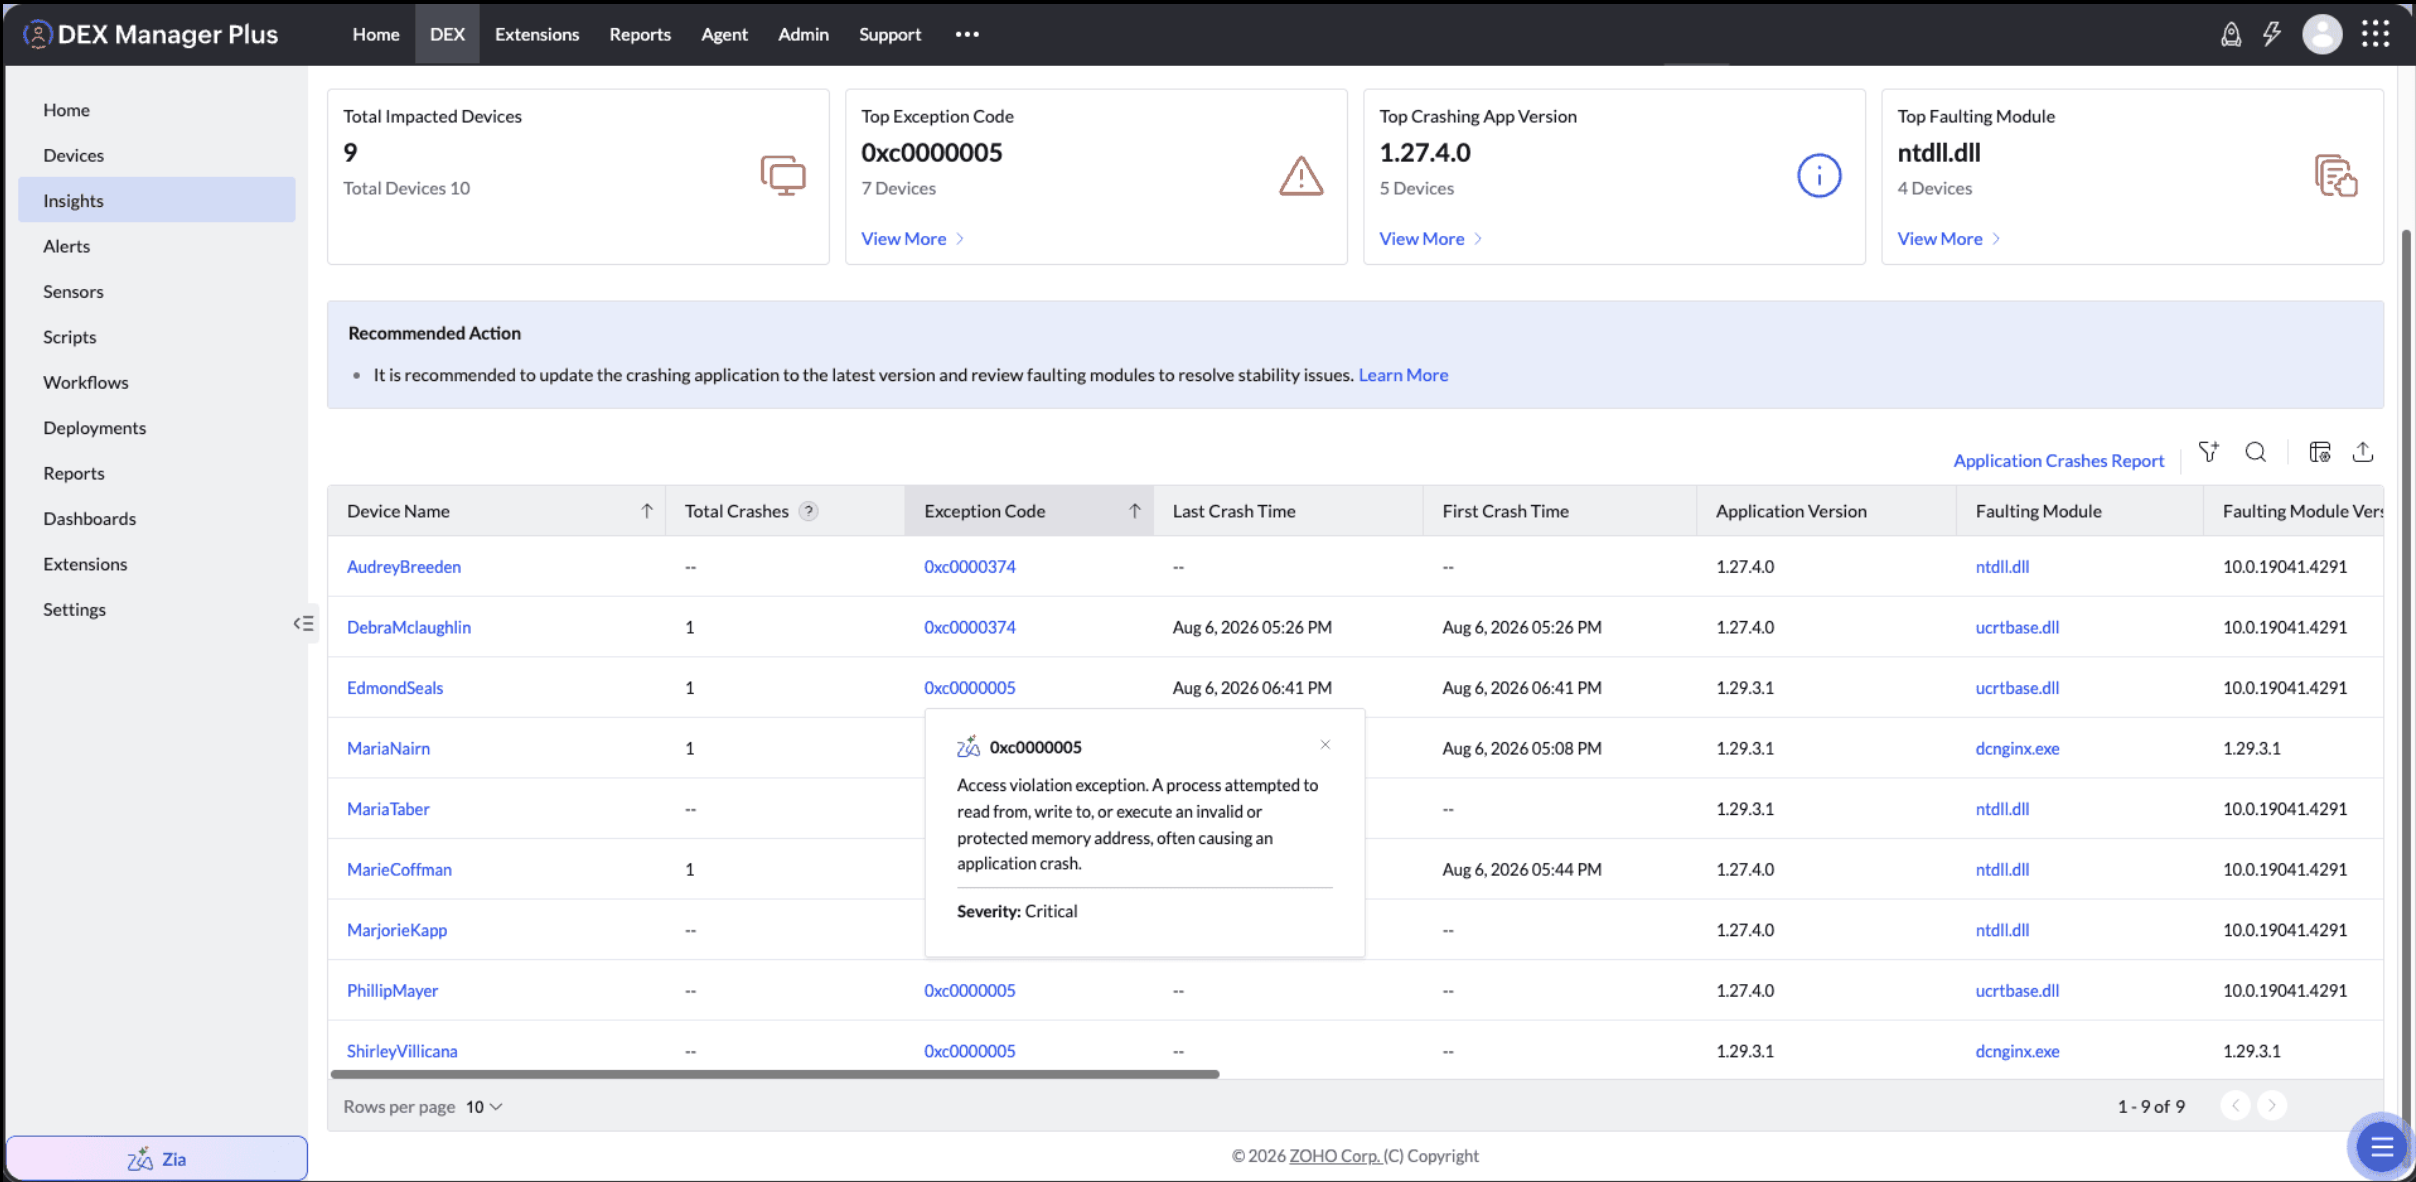Click the Total Impacted Devices monitor icon
Screen dimensions: 2416x1182
pos(783,175)
